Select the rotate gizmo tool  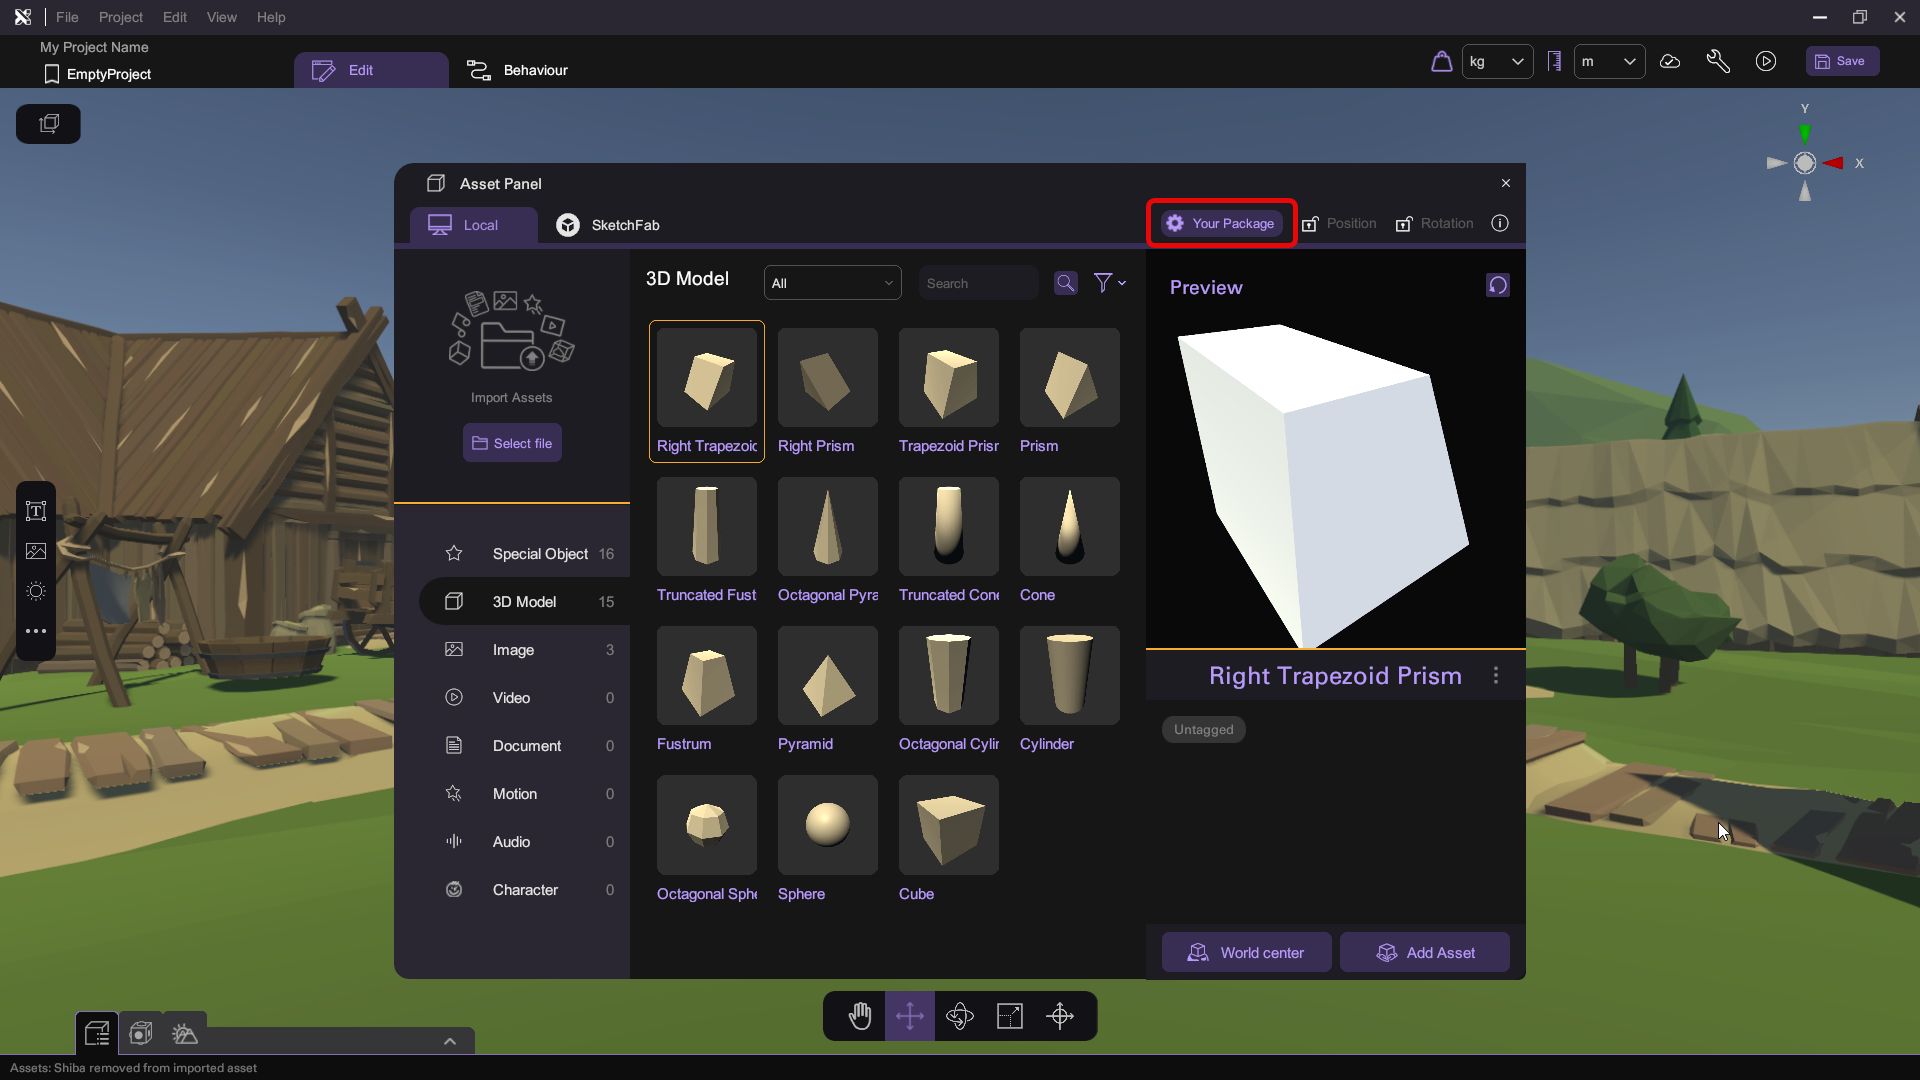[x=960, y=1016]
